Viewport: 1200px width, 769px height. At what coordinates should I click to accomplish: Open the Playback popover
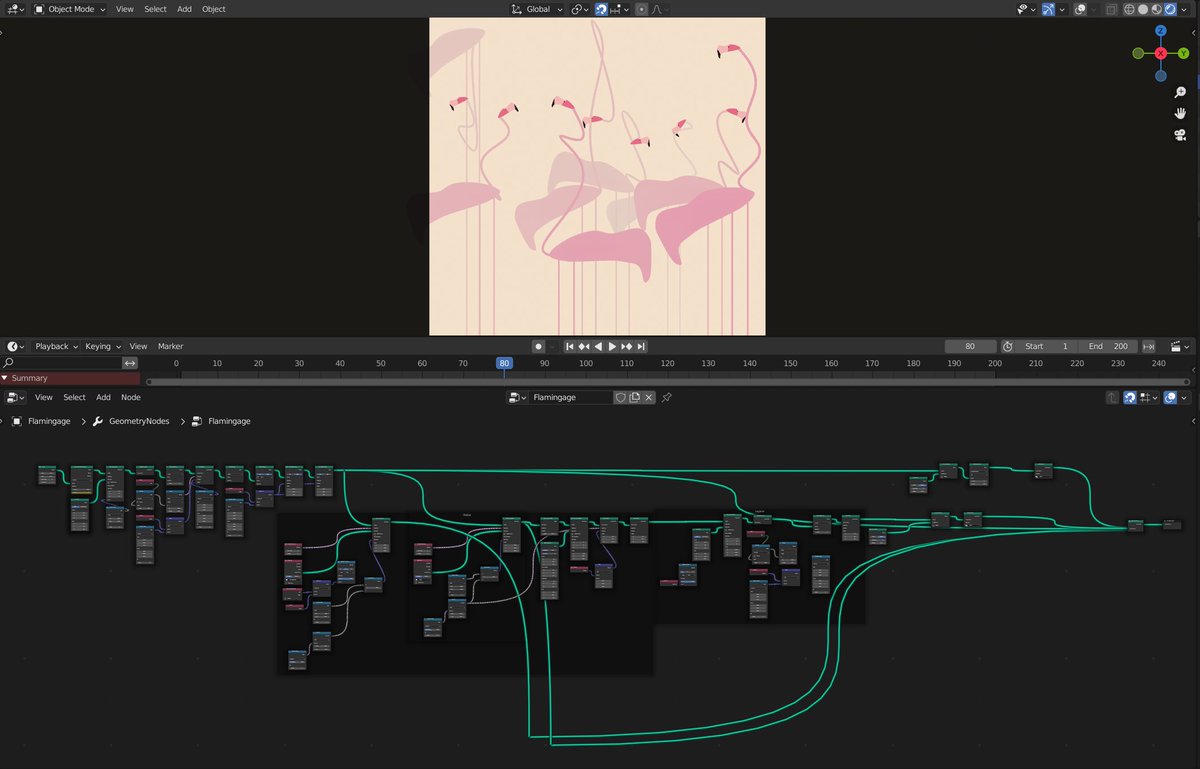tap(56, 346)
